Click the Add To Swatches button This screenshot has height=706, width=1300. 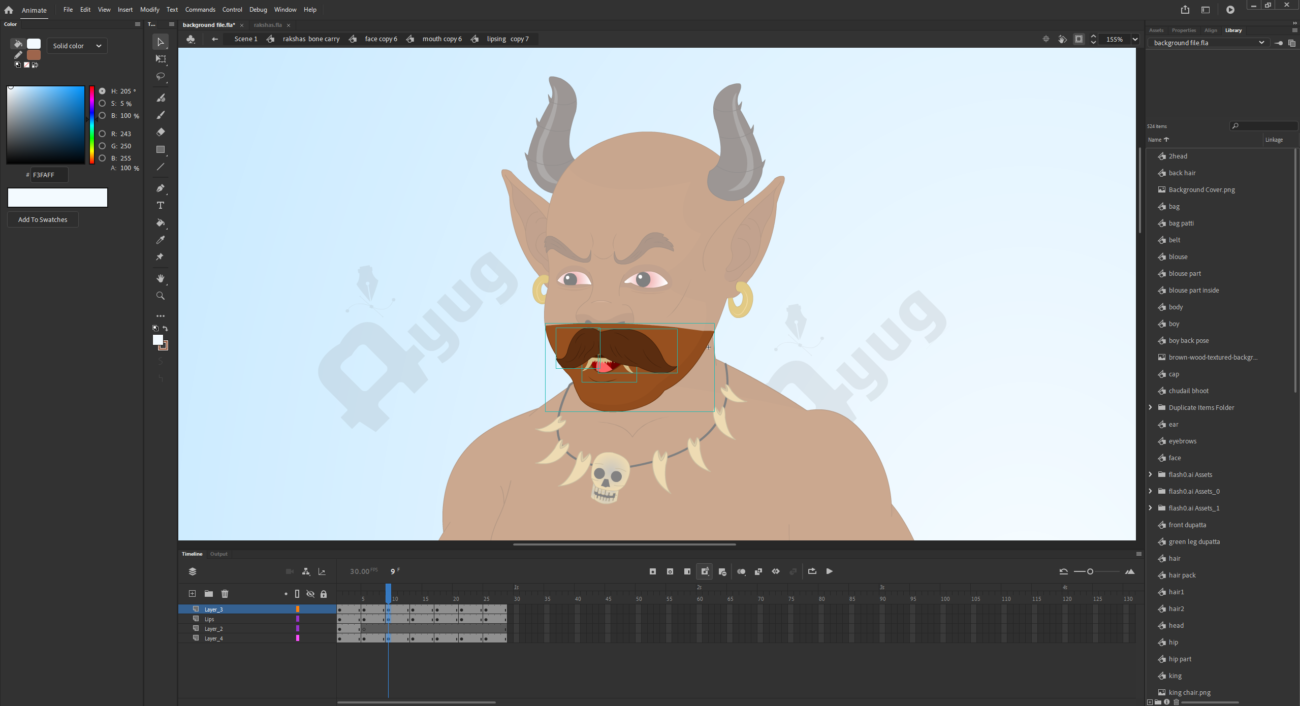(x=43, y=220)
